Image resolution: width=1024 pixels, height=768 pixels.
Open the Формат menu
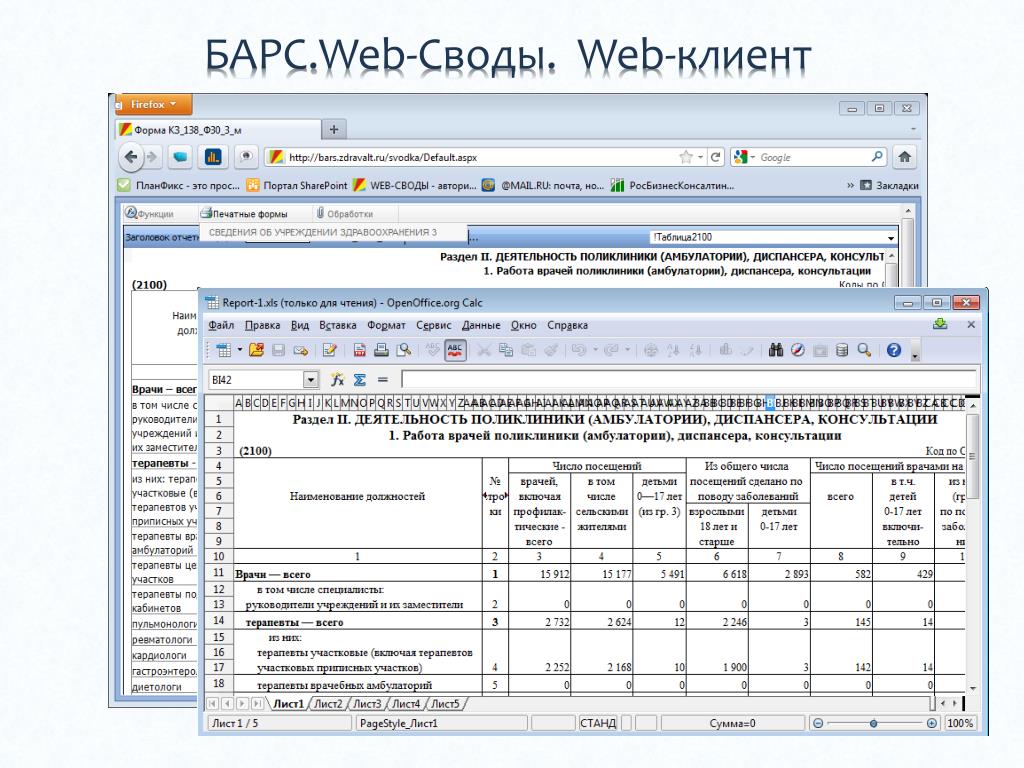(386, 325)
